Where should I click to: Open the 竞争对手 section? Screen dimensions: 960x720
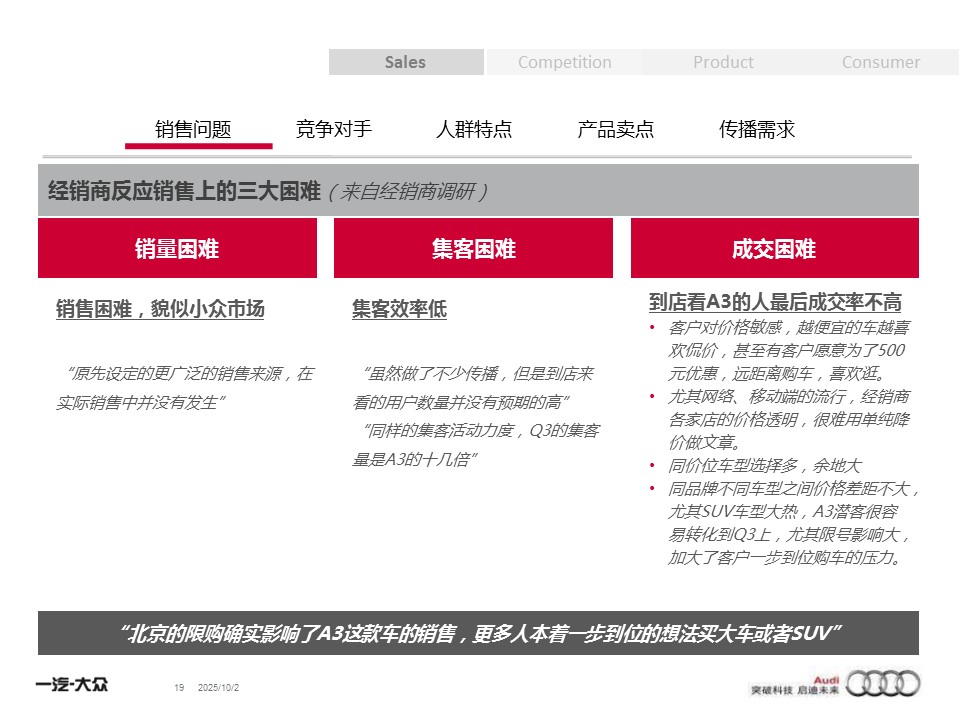click(334, 129)
